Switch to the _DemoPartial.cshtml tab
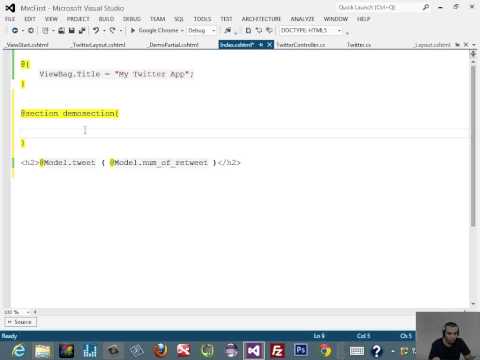Viewport: 480px width, 360px height. [173, 45]
